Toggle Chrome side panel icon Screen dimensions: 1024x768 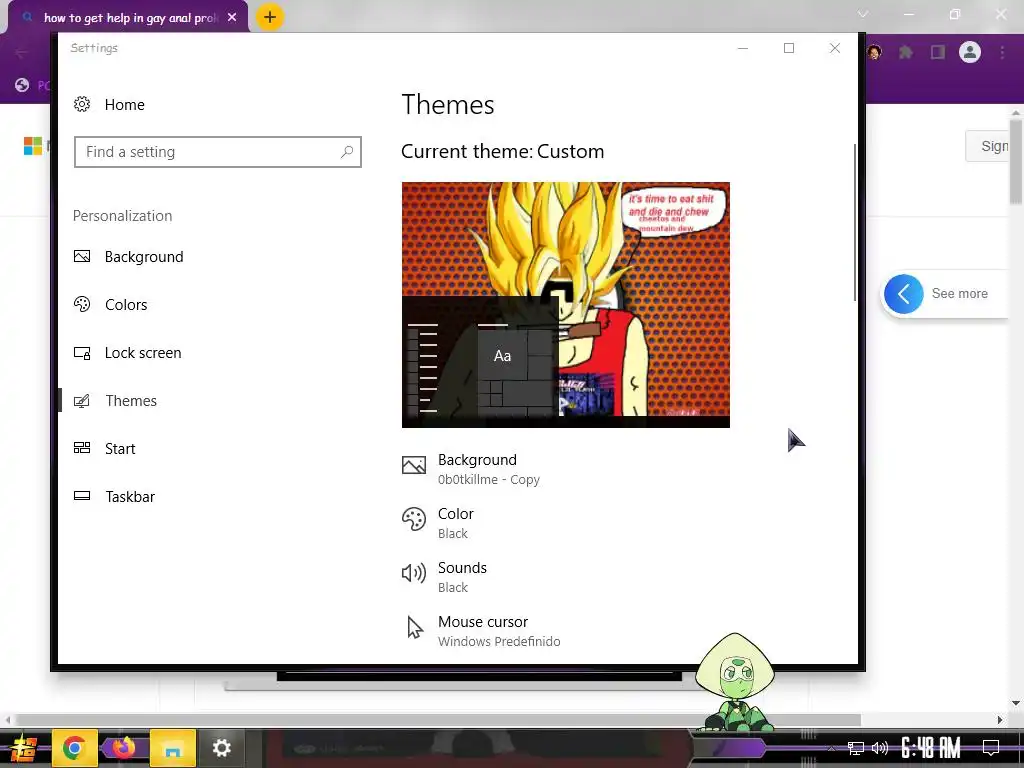(938, 52)
